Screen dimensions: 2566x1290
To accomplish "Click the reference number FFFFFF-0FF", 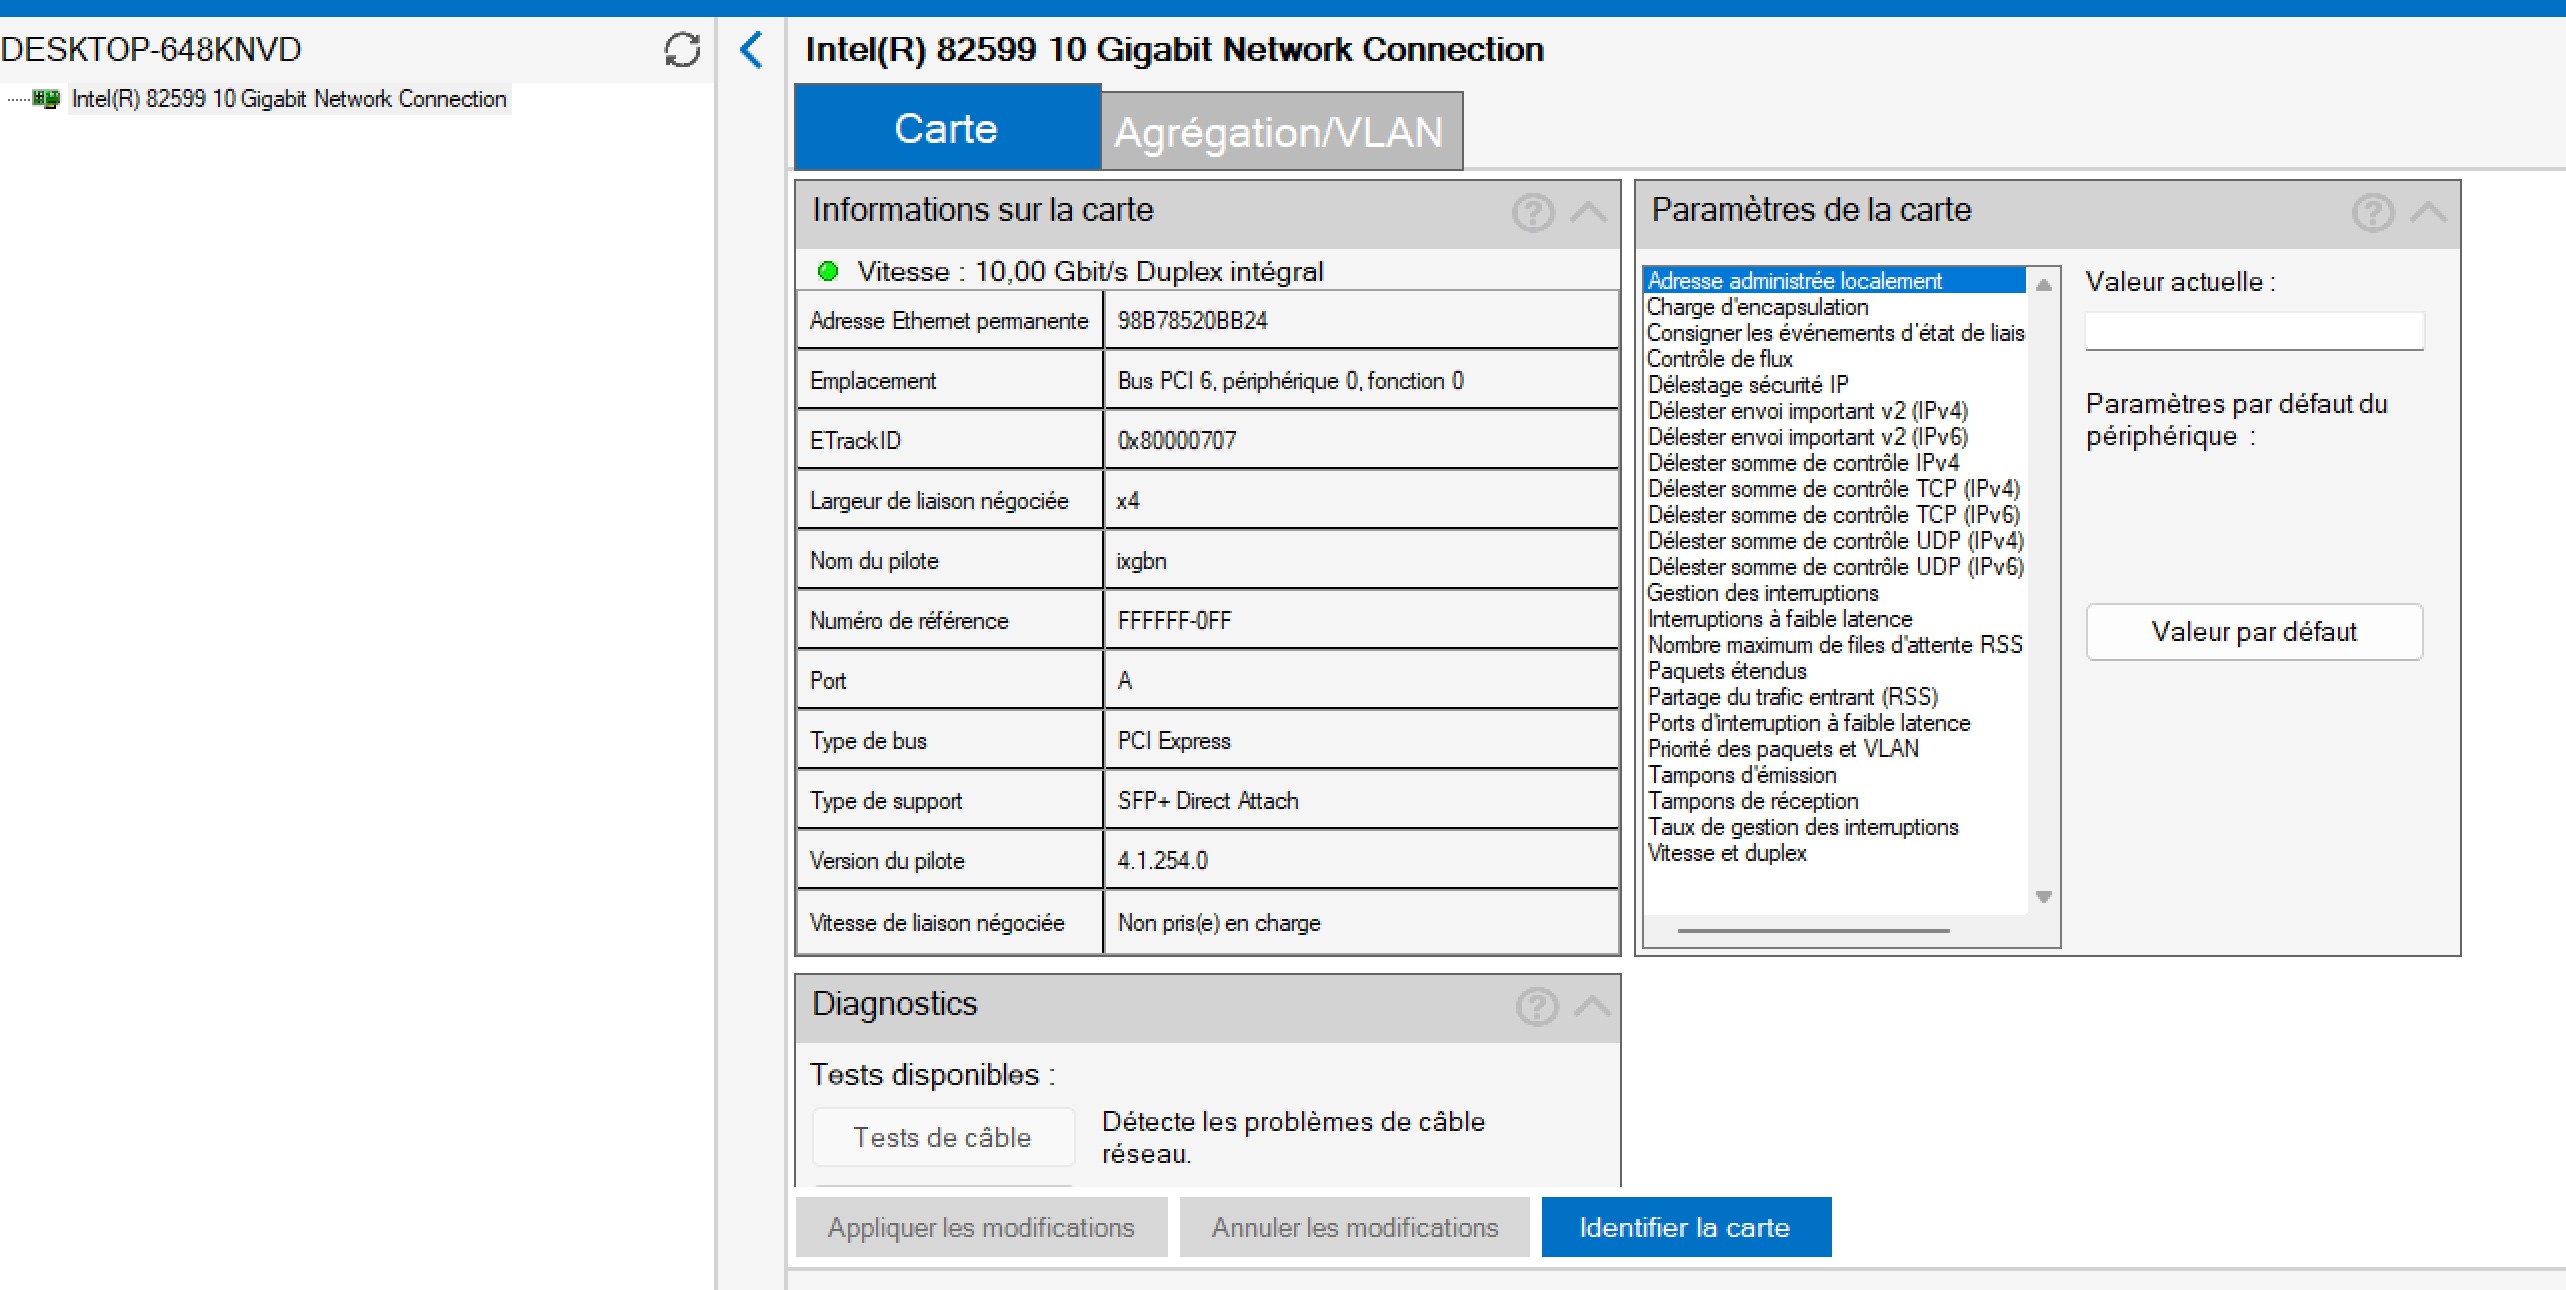I will tap(1174, 621).
